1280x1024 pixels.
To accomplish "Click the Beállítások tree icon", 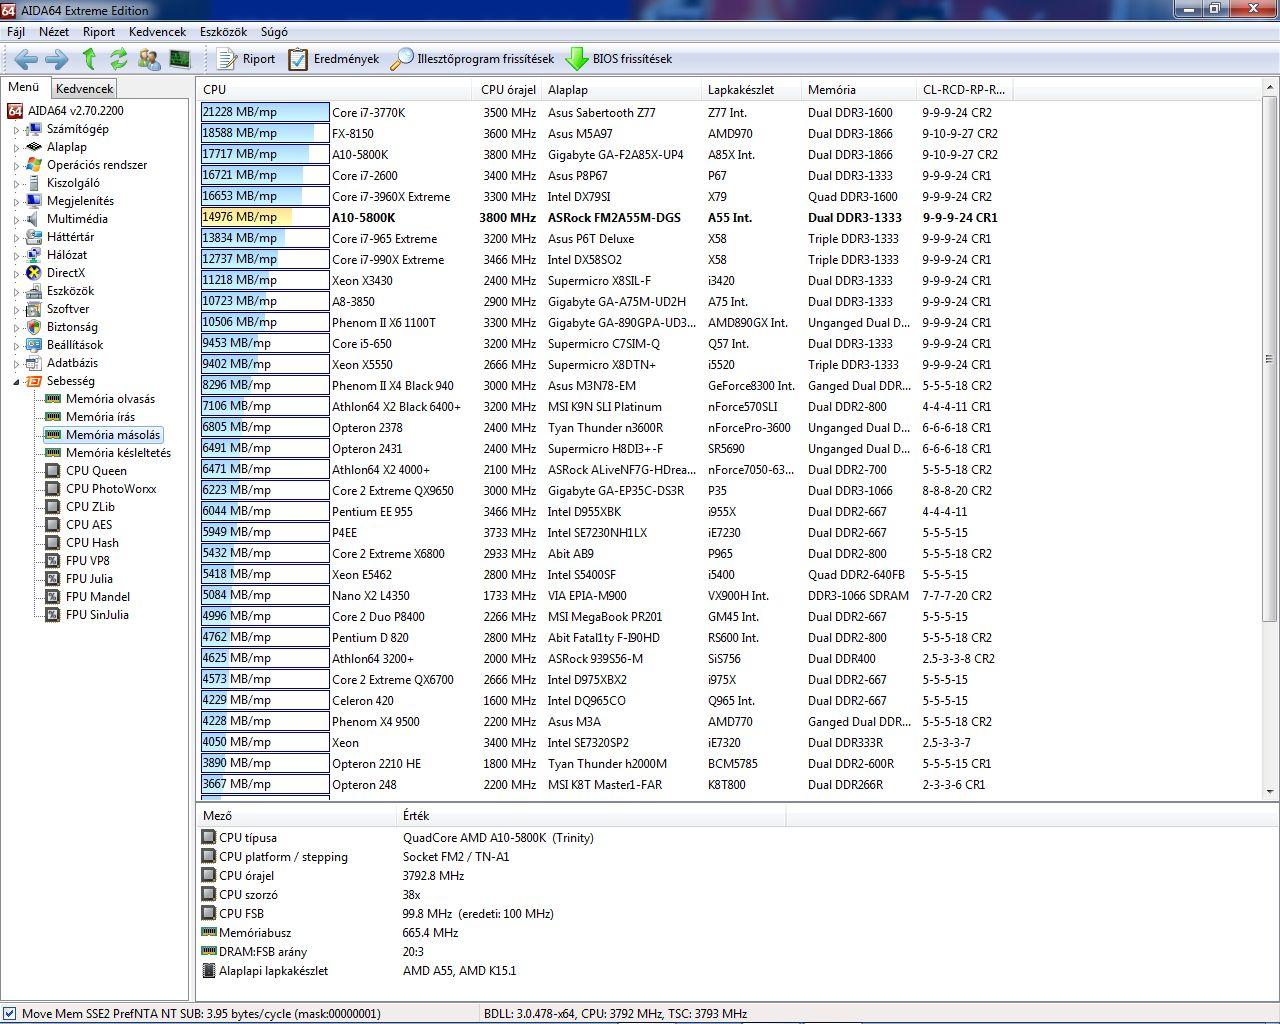I will tap(34, 345).
